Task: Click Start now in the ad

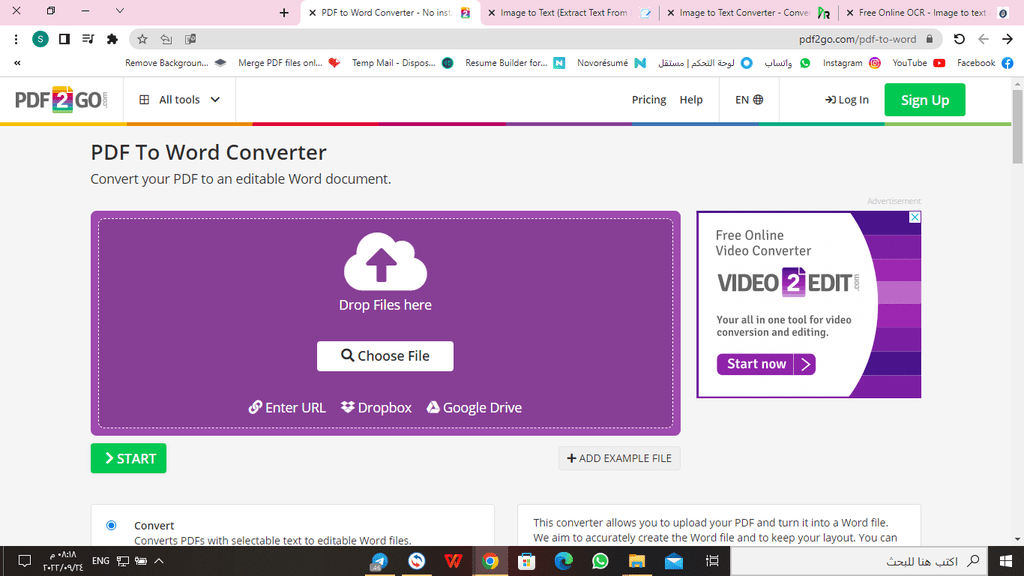Action: point(766,364)
